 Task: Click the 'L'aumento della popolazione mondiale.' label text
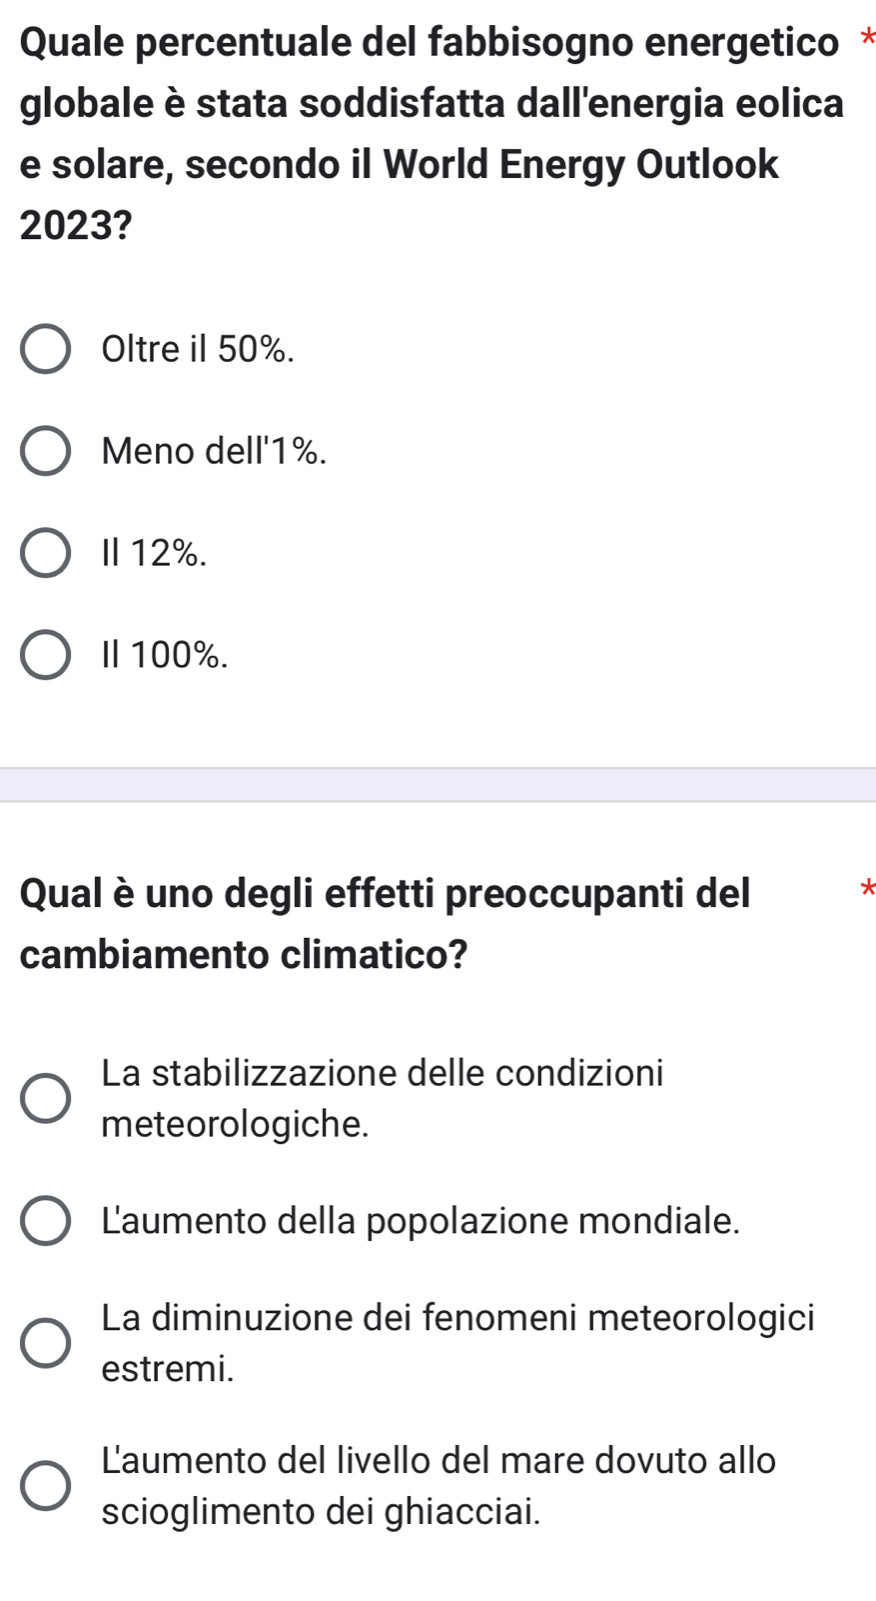pos(421,1221)
